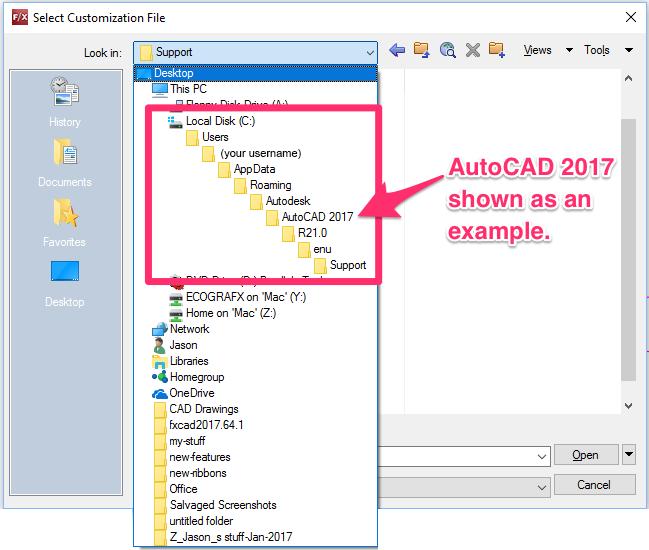Image resolution: width=649 pixels, height=550 pixels.
Task: Select Local Disk (C:)
Action: click(x=212, y=121)
